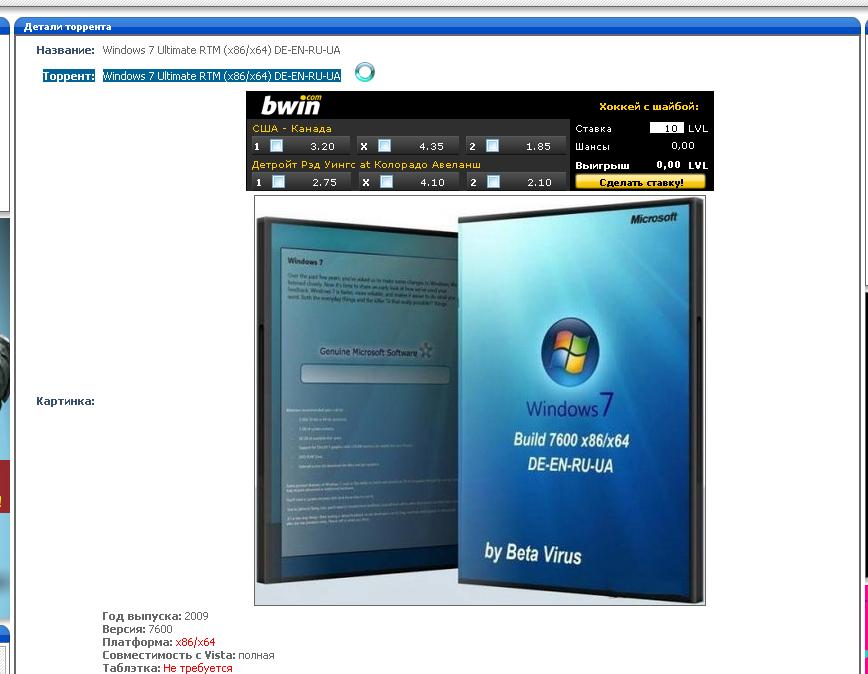The width and height of the screenshot is (868, 674).
Task: Click the circular refresh icon beside torrent link
Action: pos(365,72)
